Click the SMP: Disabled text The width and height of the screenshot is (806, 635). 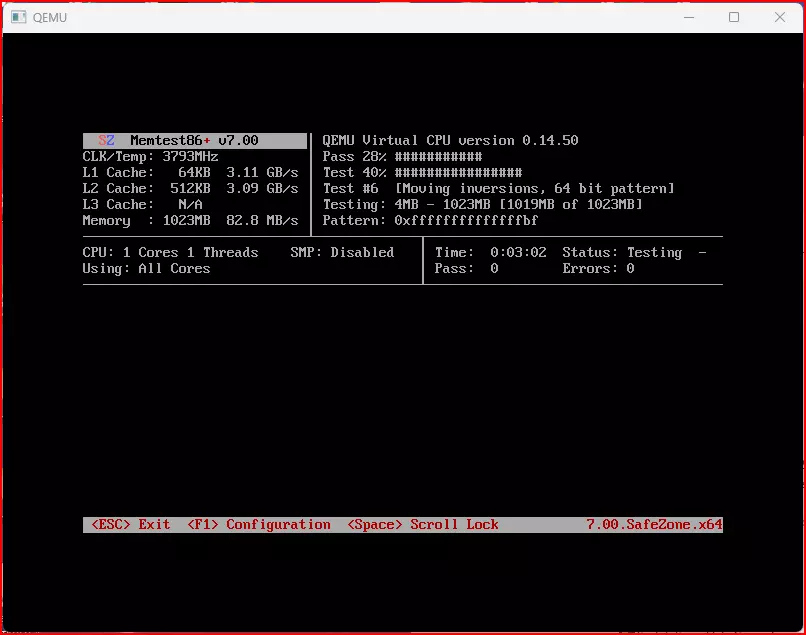pos(342,252)
